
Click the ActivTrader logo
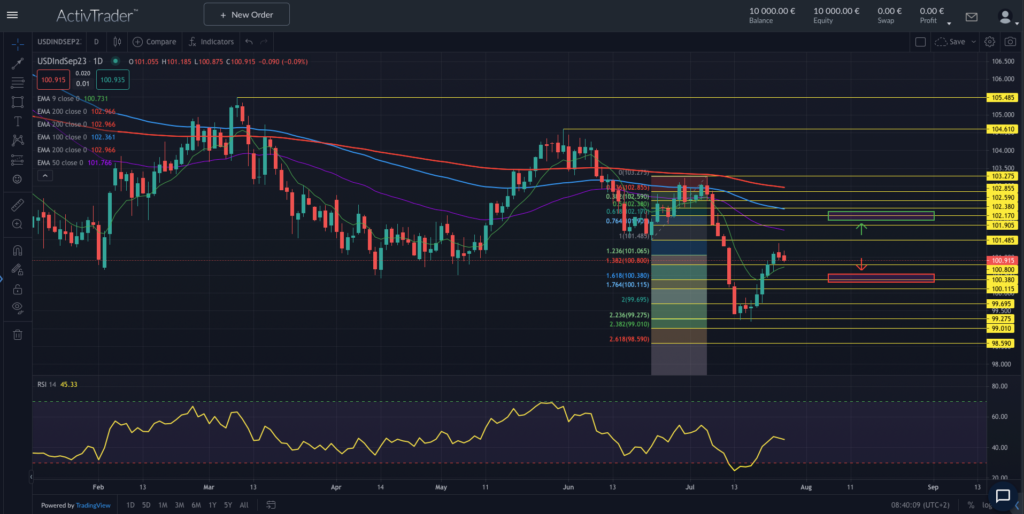coord(97,15)
